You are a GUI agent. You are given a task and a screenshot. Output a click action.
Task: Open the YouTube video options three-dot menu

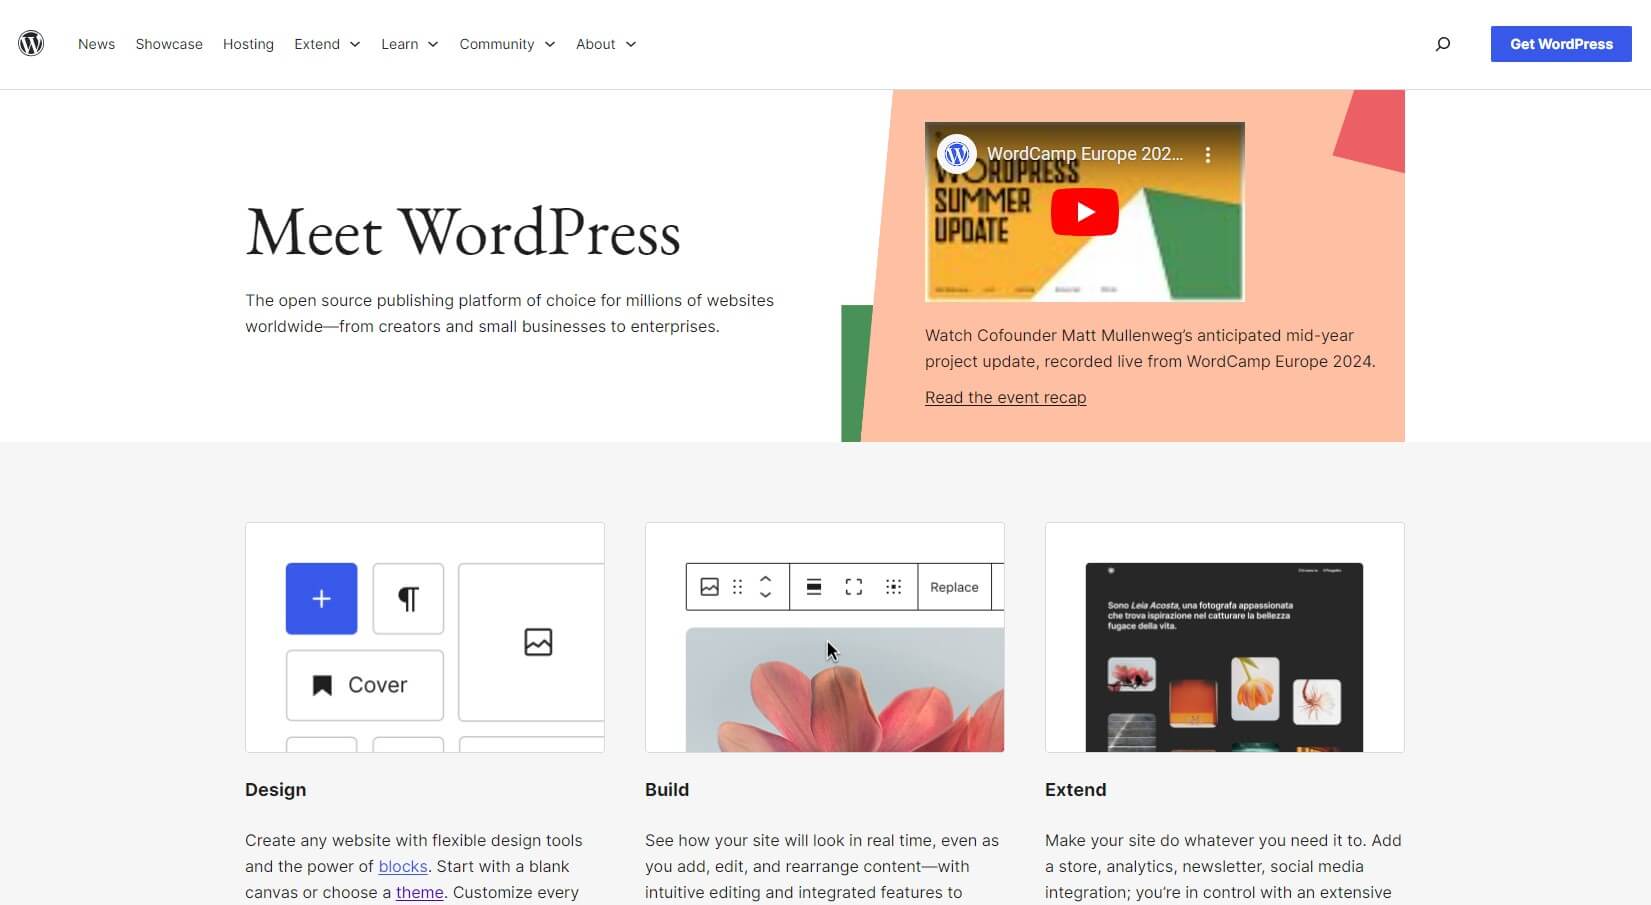[1208, 155]
